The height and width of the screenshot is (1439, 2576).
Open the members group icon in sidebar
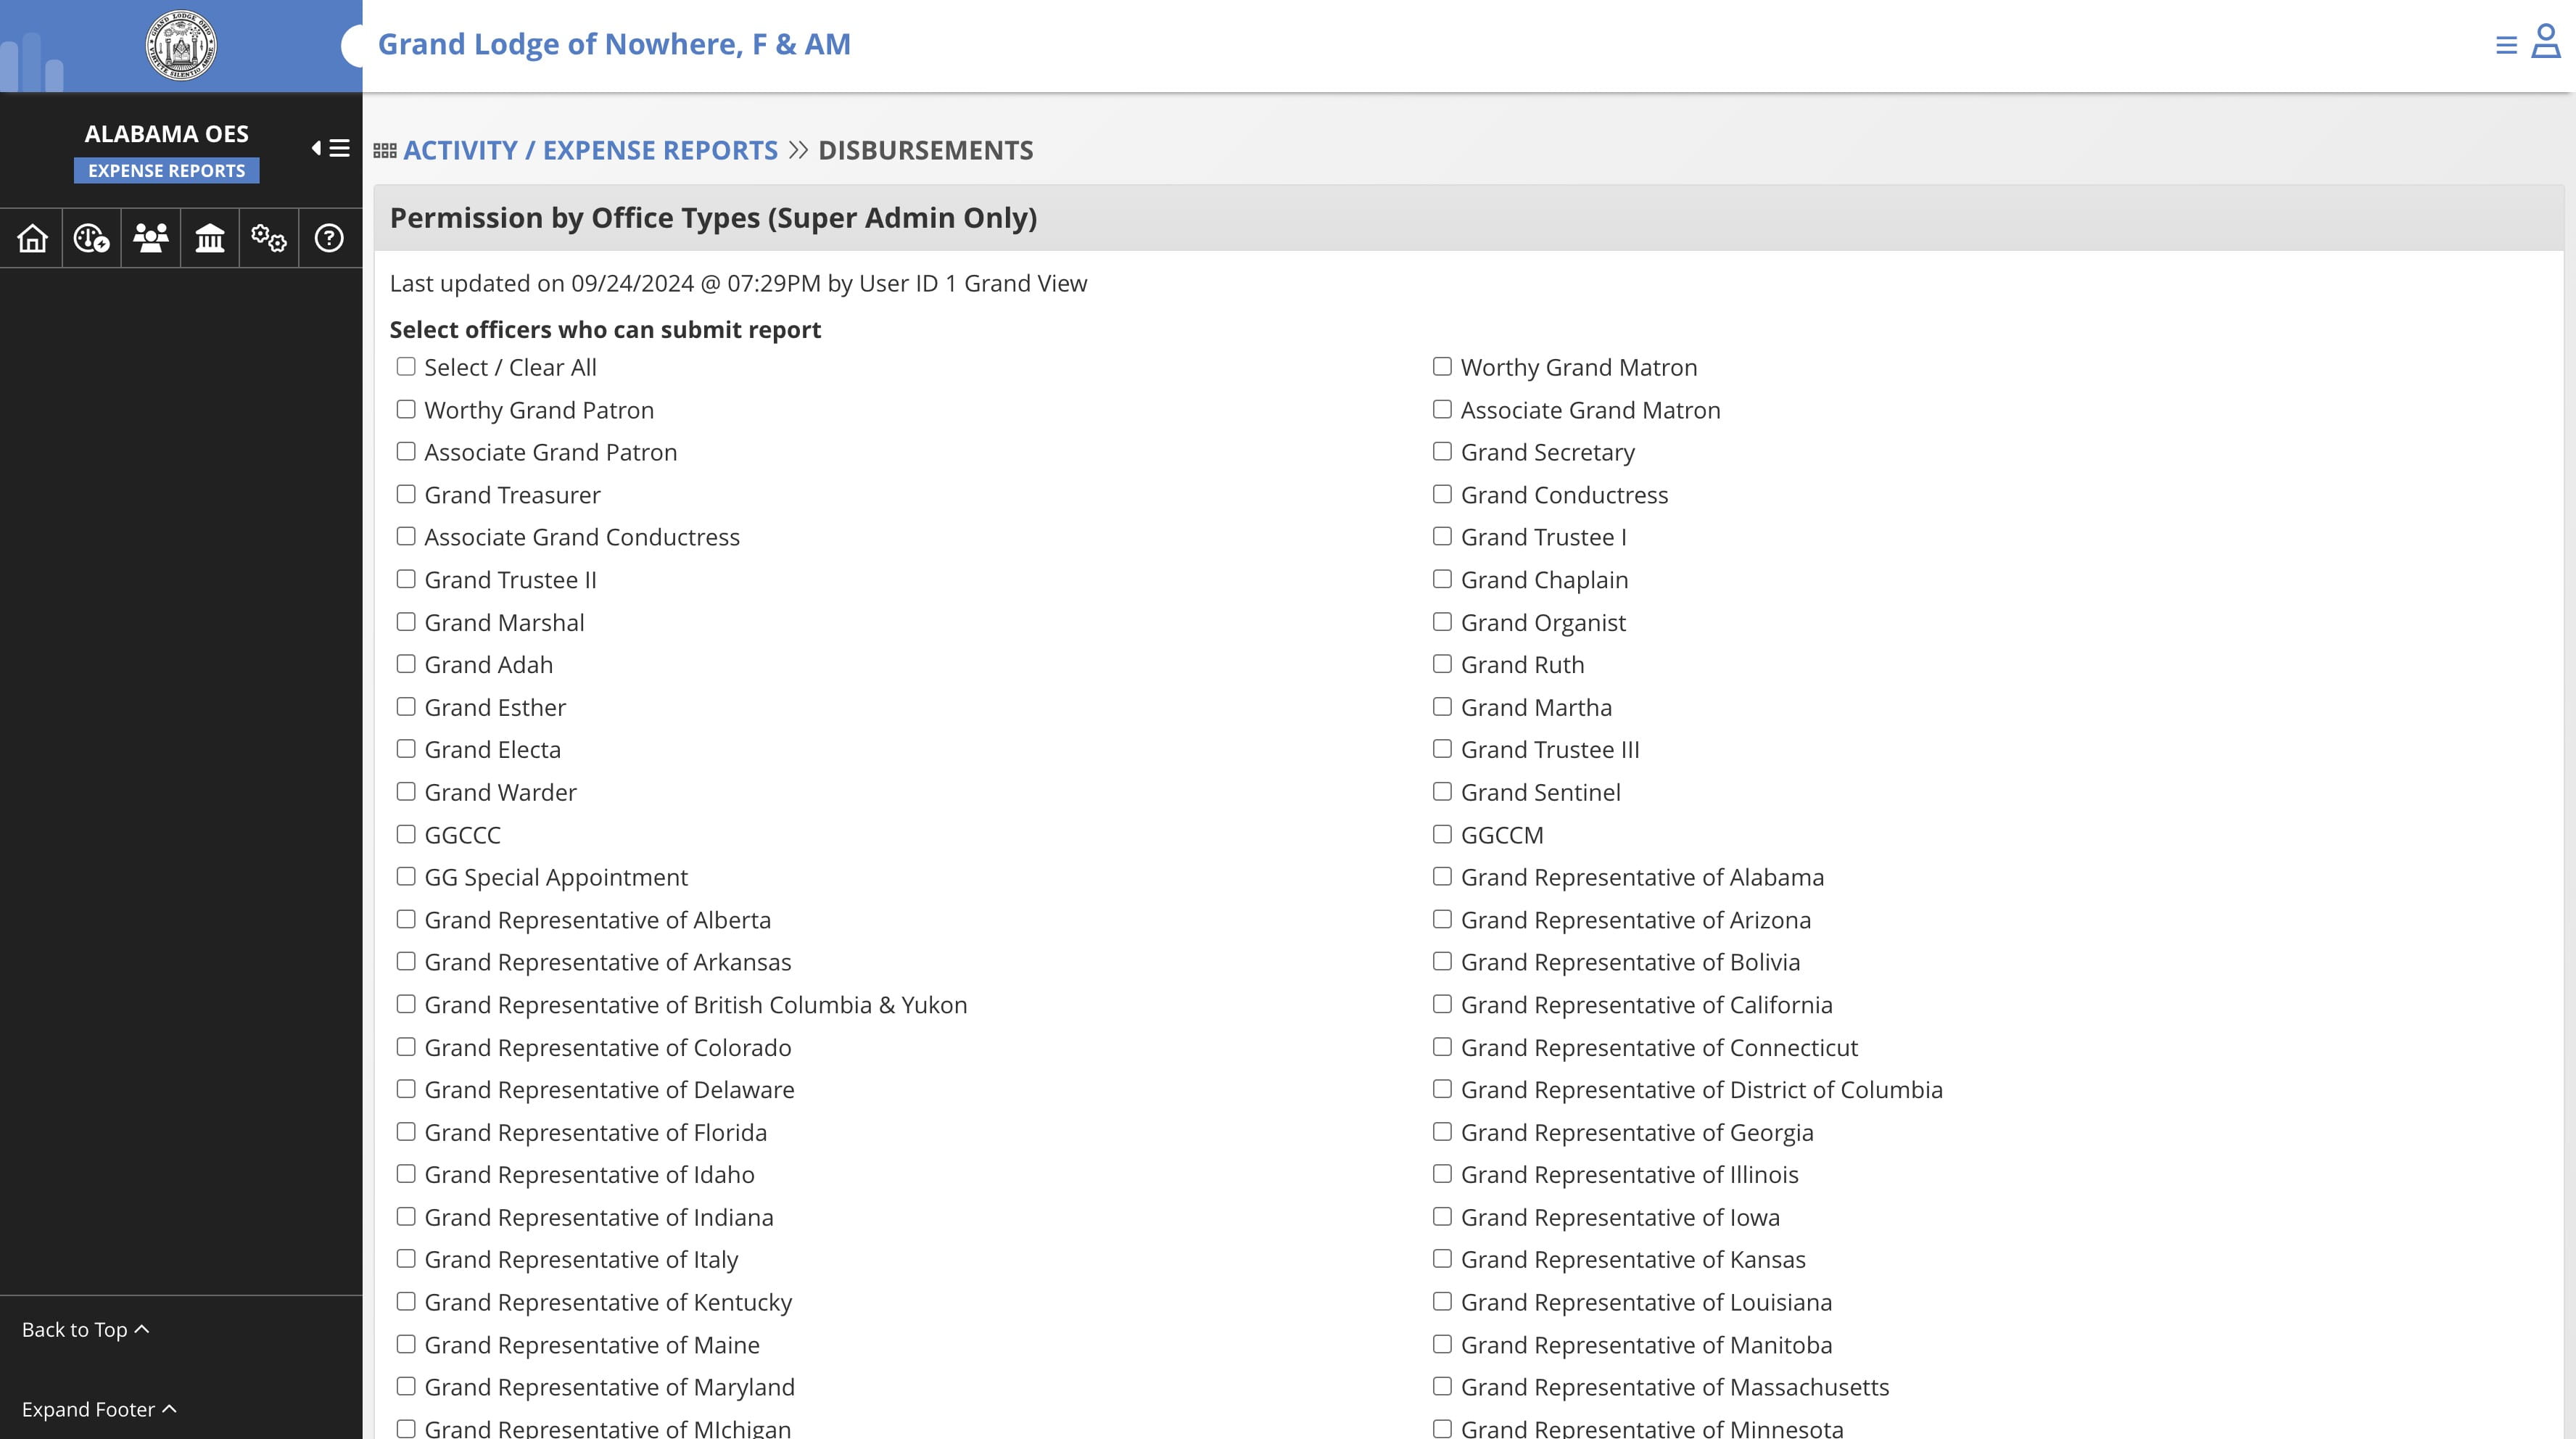pos(151,238)
